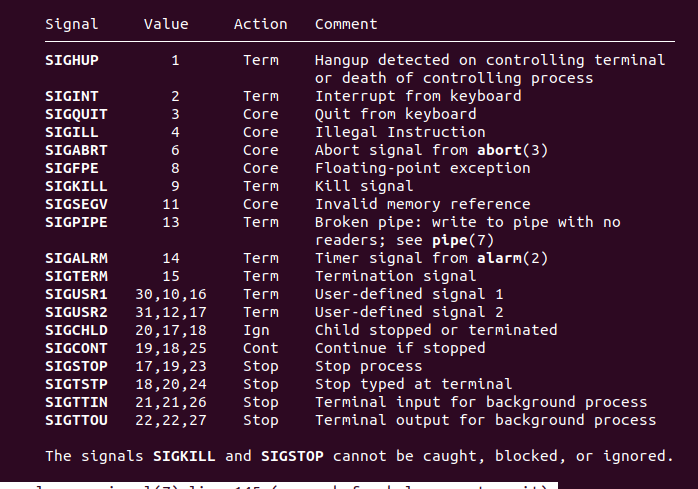698x489 pixels.
Task: Click the pager status line at the bottom
Action: coord(280,485)
